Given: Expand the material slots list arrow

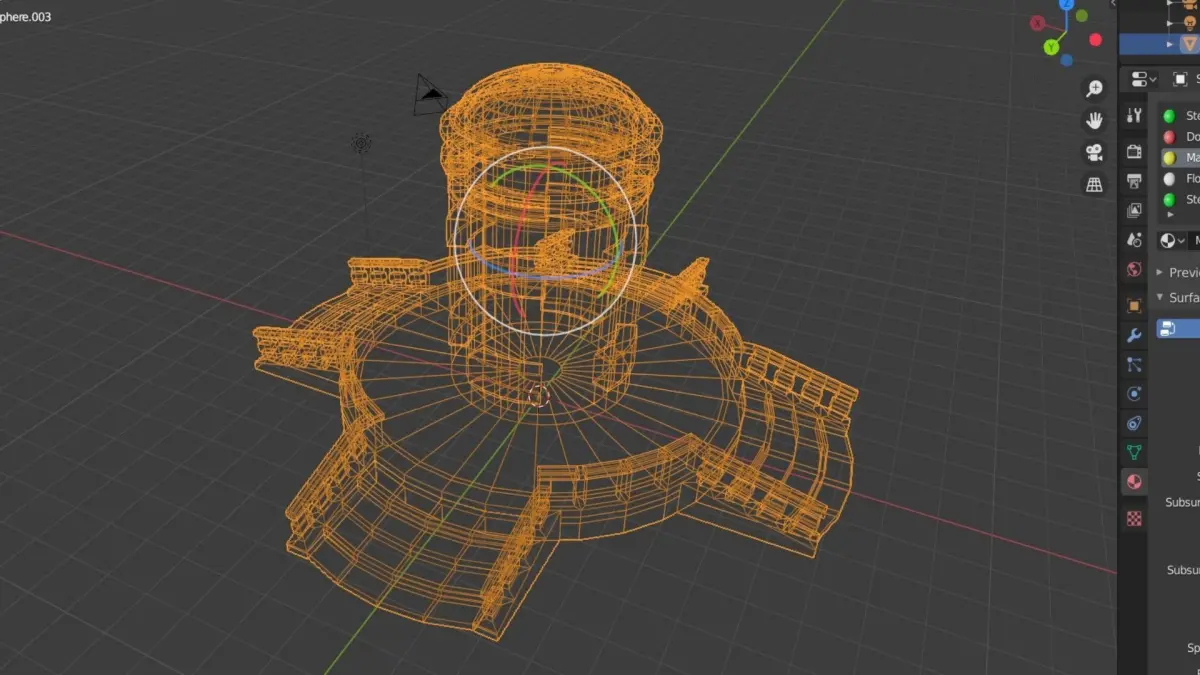Looking at the screenshot, I should 1170,214.
